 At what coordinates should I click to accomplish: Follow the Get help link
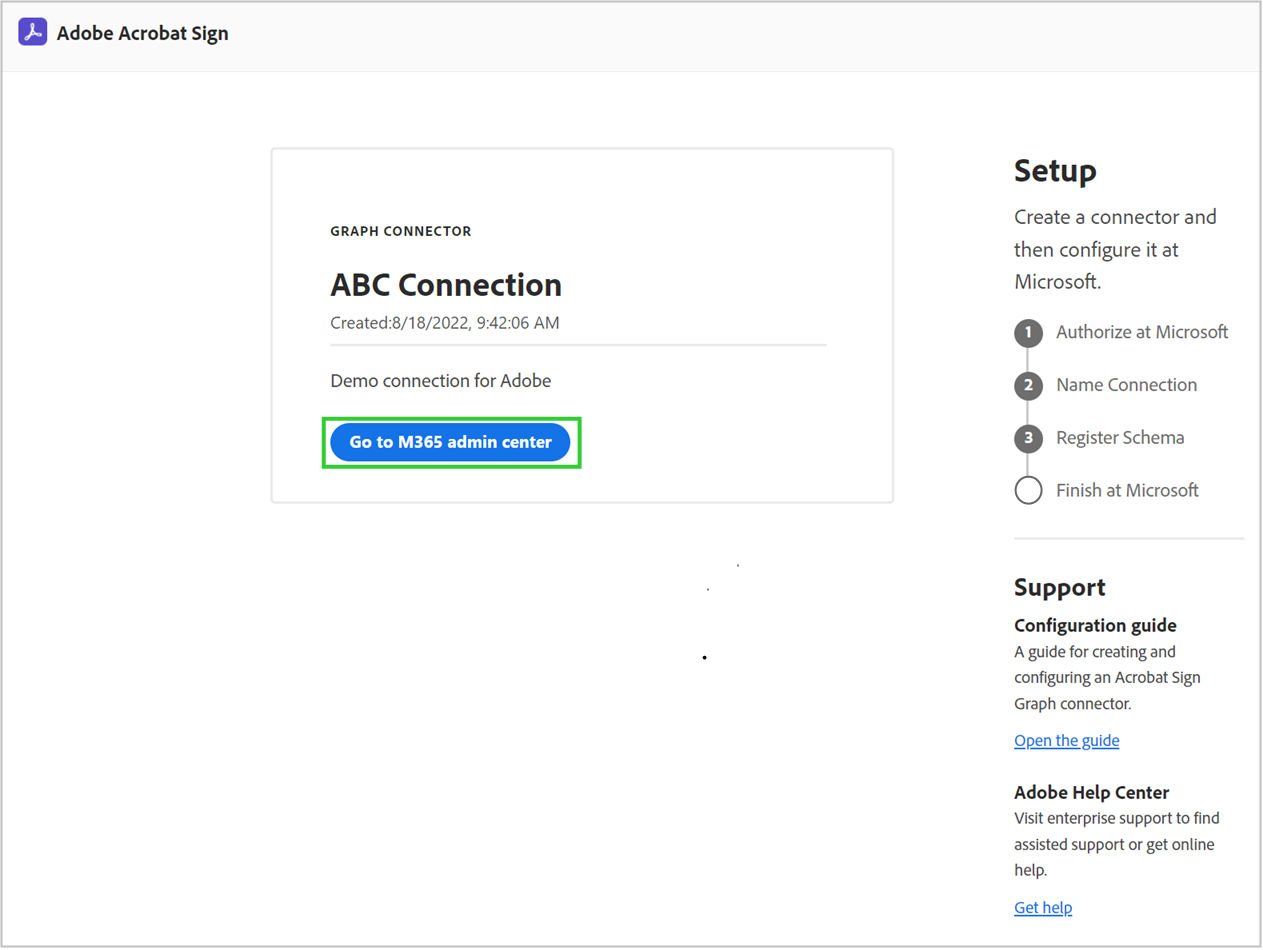(1042, 908)
